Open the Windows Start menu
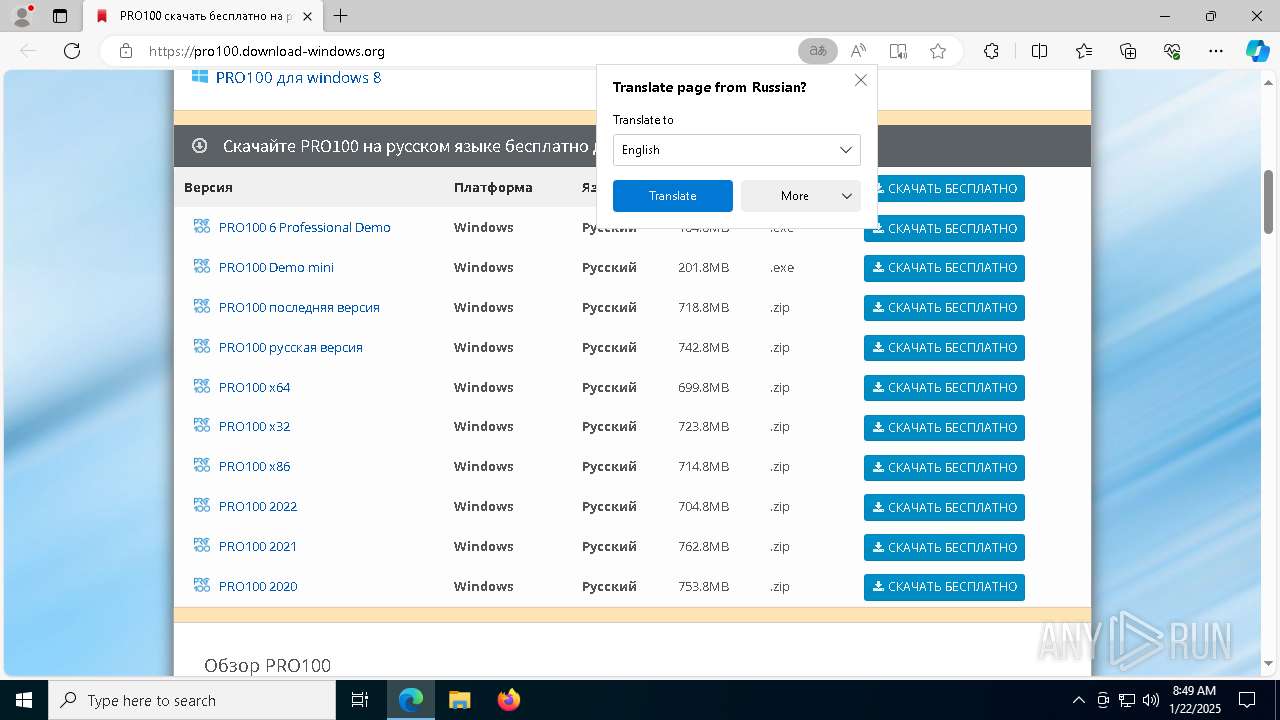 (23, 700)
